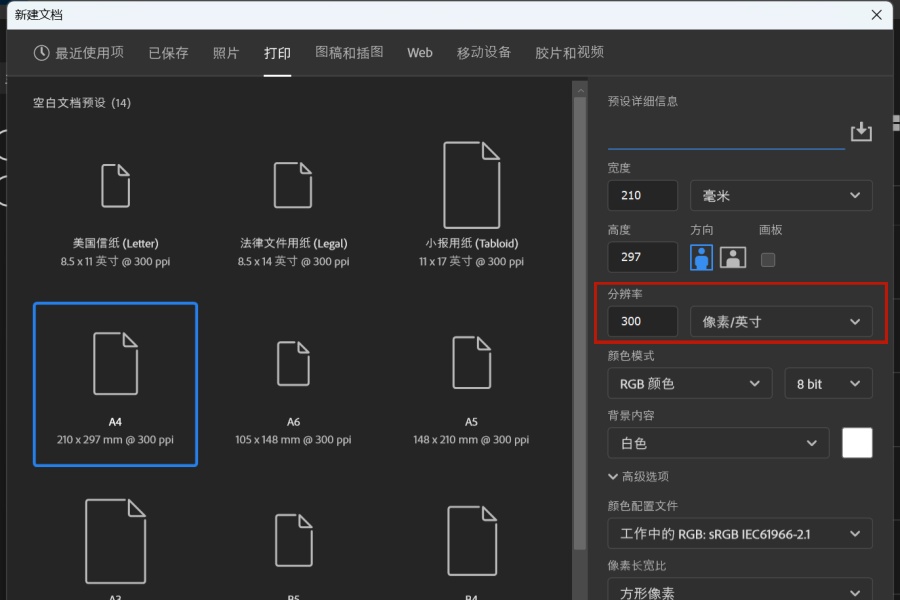Image resolution: width=900 pixels, height=600 pixels.
Task: Click the scrollbar up arrow in presets list
Action: (580, 91)
